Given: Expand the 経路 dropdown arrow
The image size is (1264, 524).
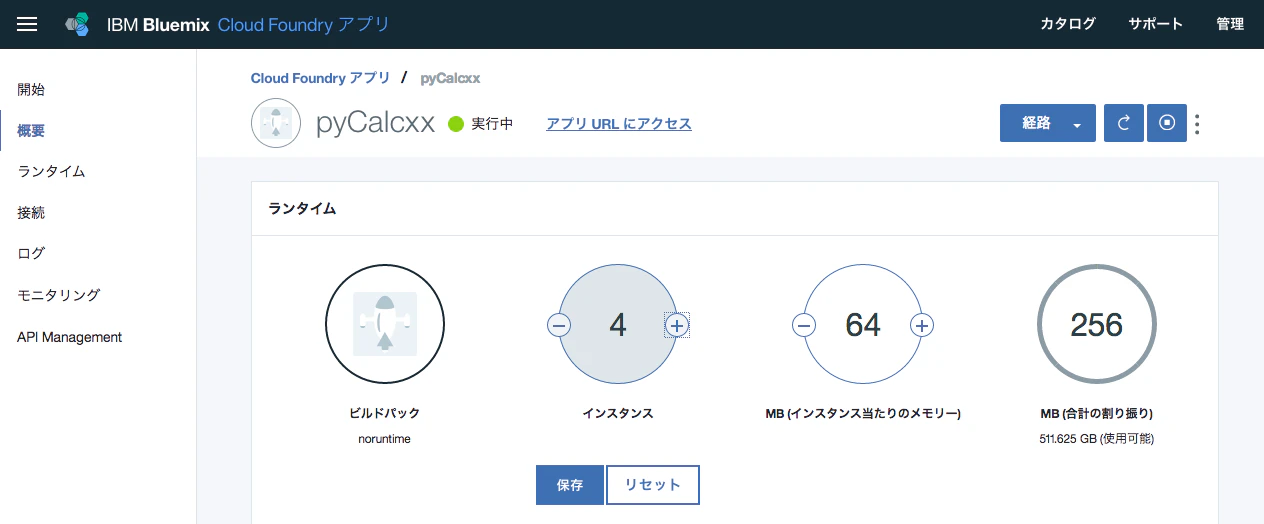Looking at the screenshot, I should pos(1077,125).
